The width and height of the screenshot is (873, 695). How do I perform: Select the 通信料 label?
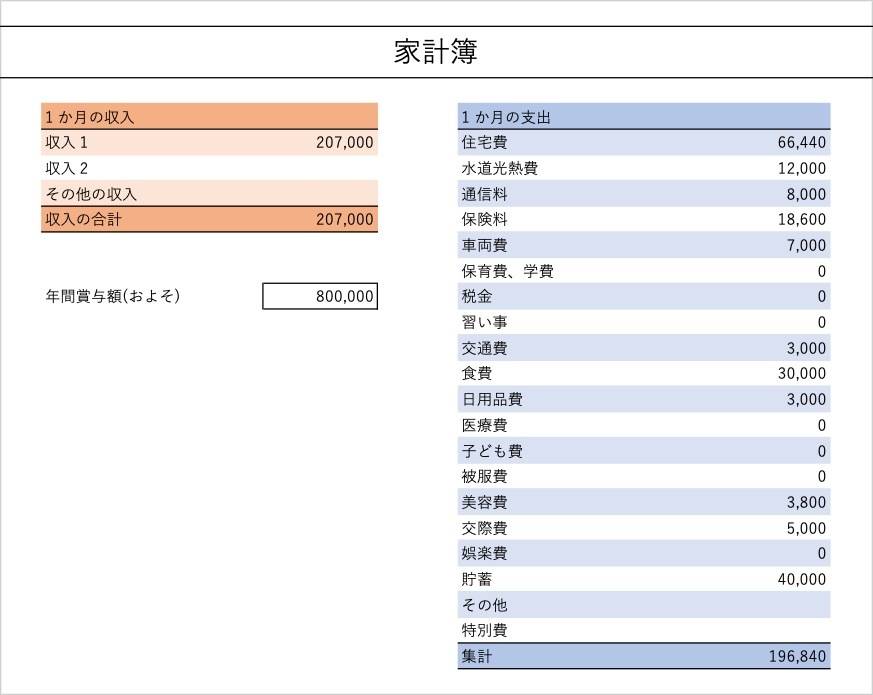pos(484,194)
